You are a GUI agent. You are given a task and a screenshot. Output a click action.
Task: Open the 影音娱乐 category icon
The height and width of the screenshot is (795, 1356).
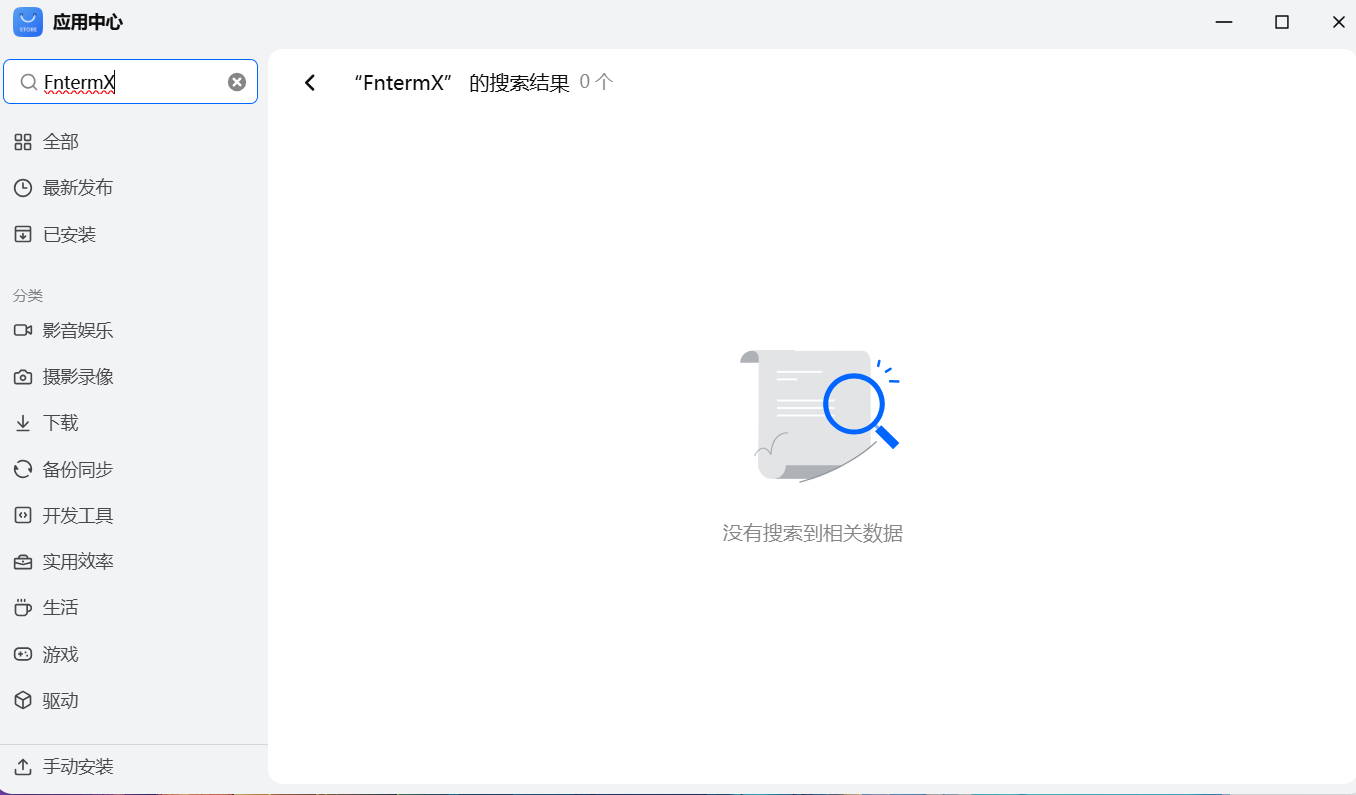(23, 330)
